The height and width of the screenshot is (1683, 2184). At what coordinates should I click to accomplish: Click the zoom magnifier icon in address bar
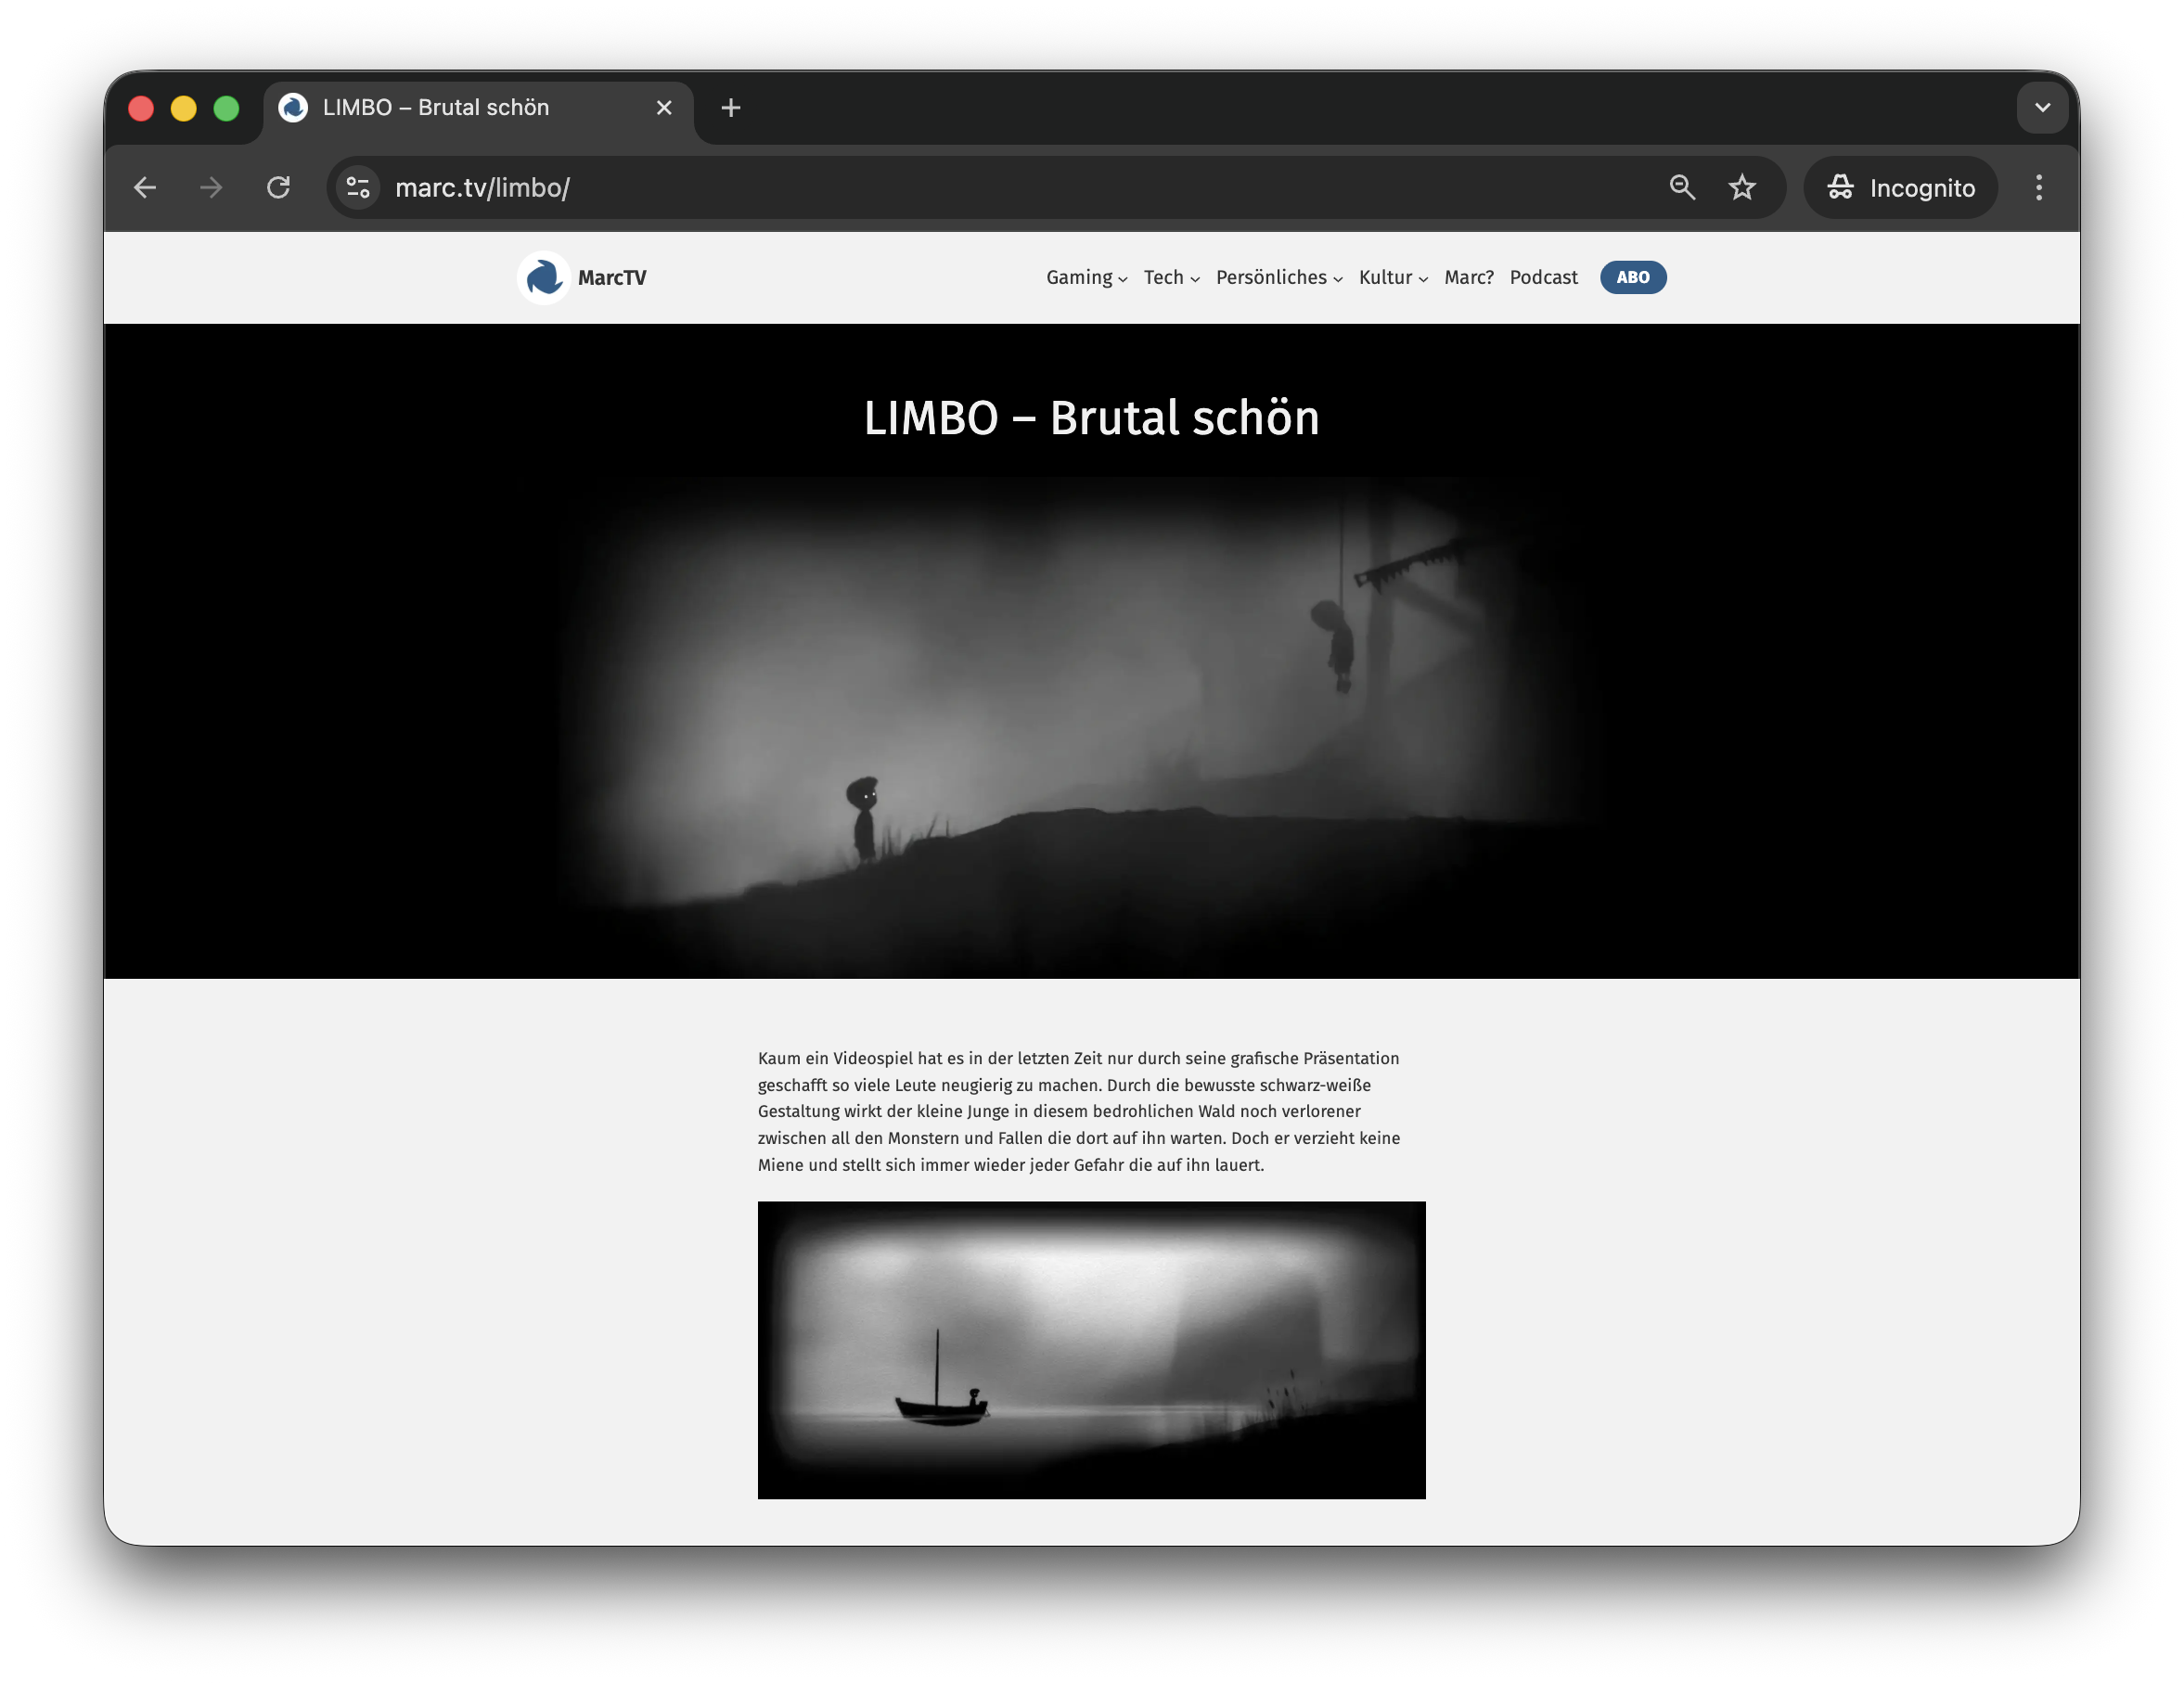1681,188
